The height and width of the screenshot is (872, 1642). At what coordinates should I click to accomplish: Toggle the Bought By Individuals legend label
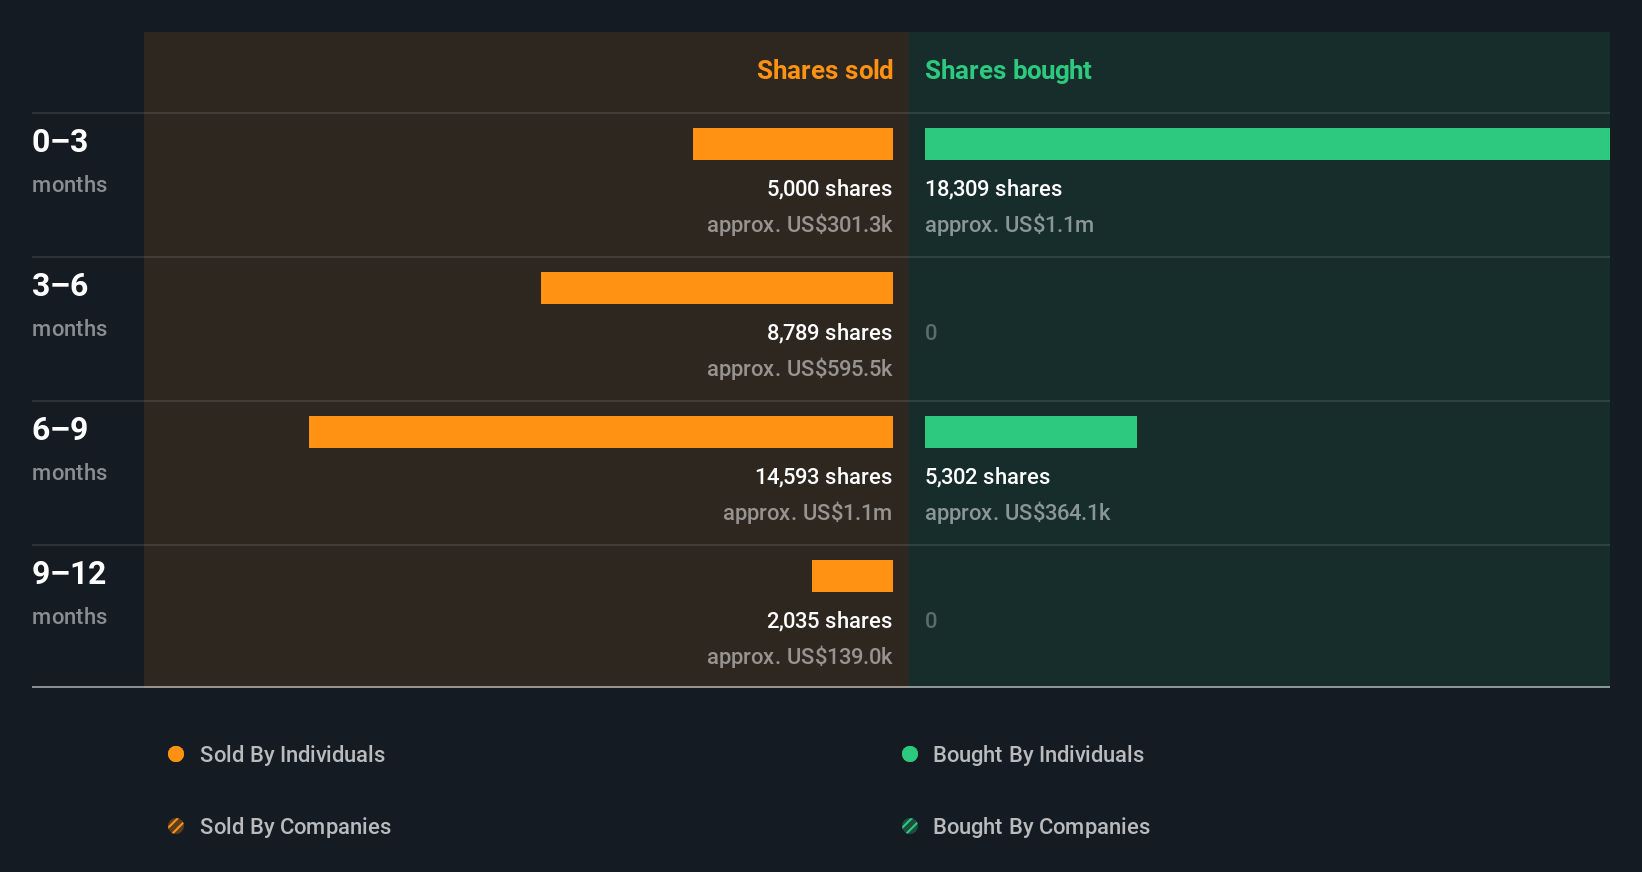coord(1038,754)
